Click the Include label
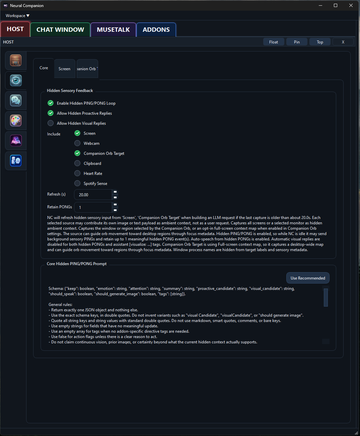 [54, 134]
